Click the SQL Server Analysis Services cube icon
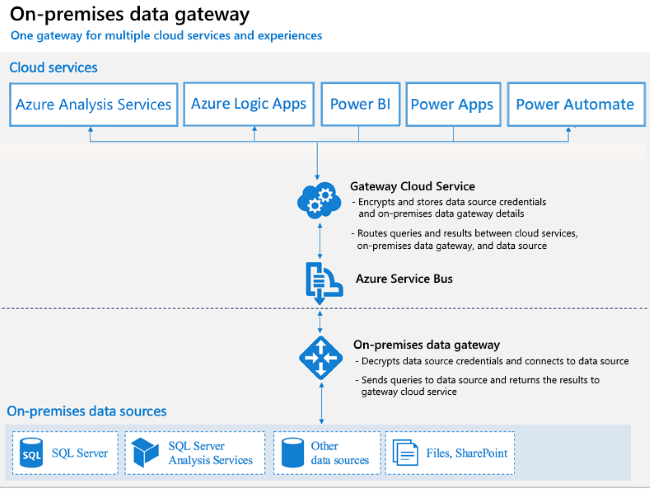This screenshot has height=489, width=650. pyautogui.click(x=145, y=453)
